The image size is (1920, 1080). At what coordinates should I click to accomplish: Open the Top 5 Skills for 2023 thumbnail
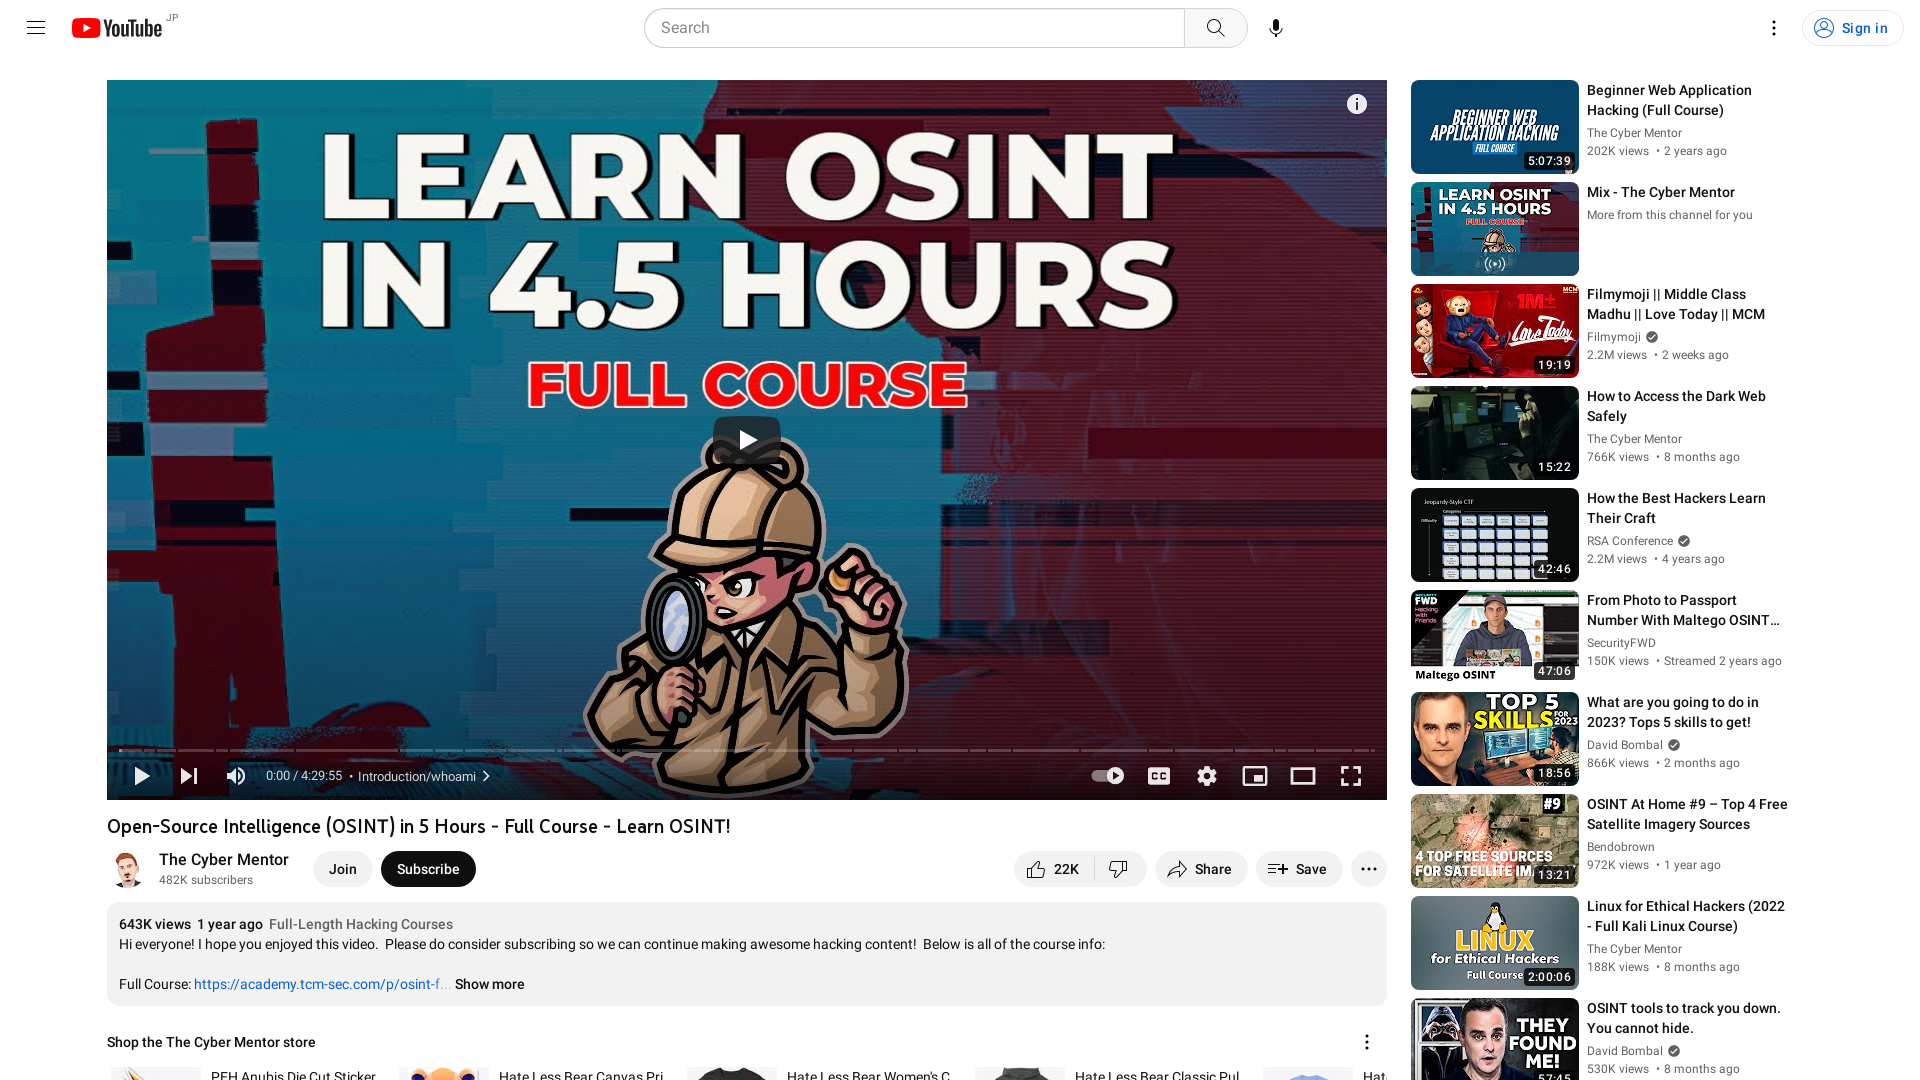[1494, 739]
